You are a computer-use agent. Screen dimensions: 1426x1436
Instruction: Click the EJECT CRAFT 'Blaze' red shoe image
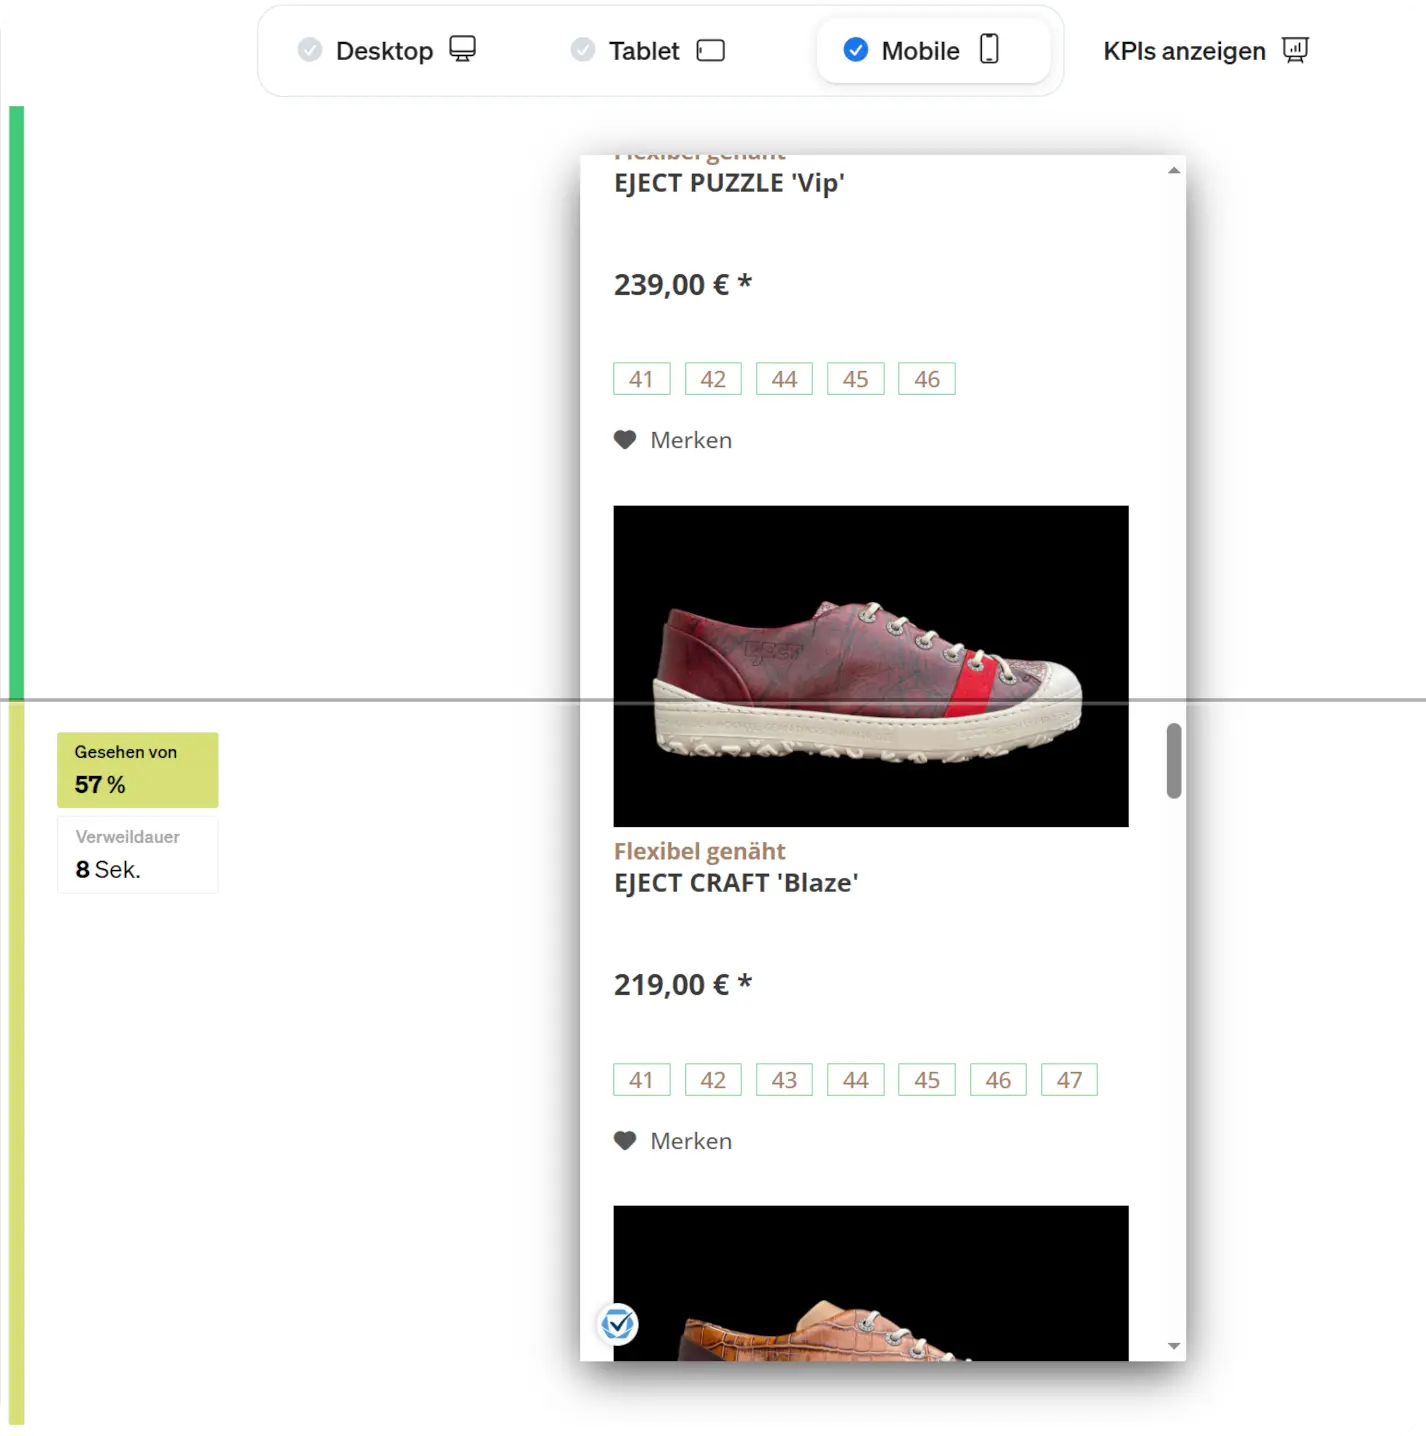click(870, 666)
